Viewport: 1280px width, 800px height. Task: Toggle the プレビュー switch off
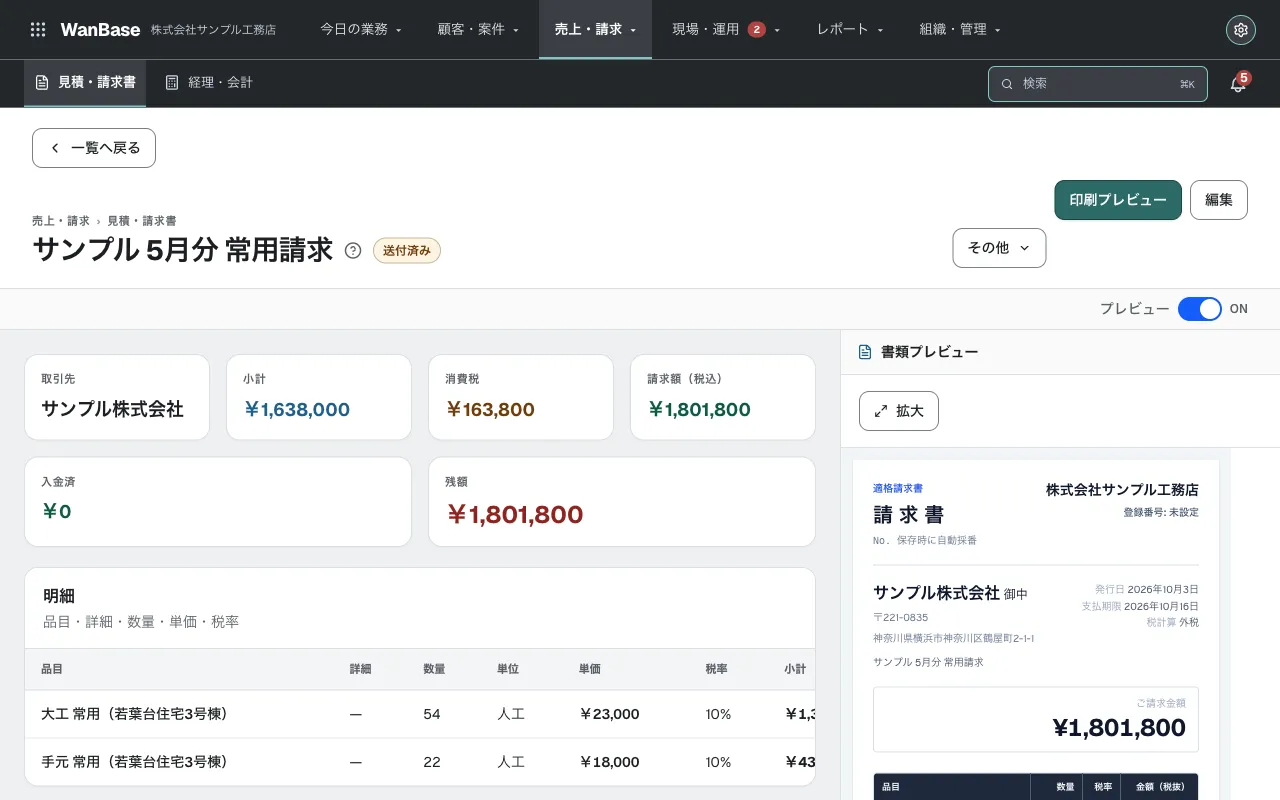1200,309
